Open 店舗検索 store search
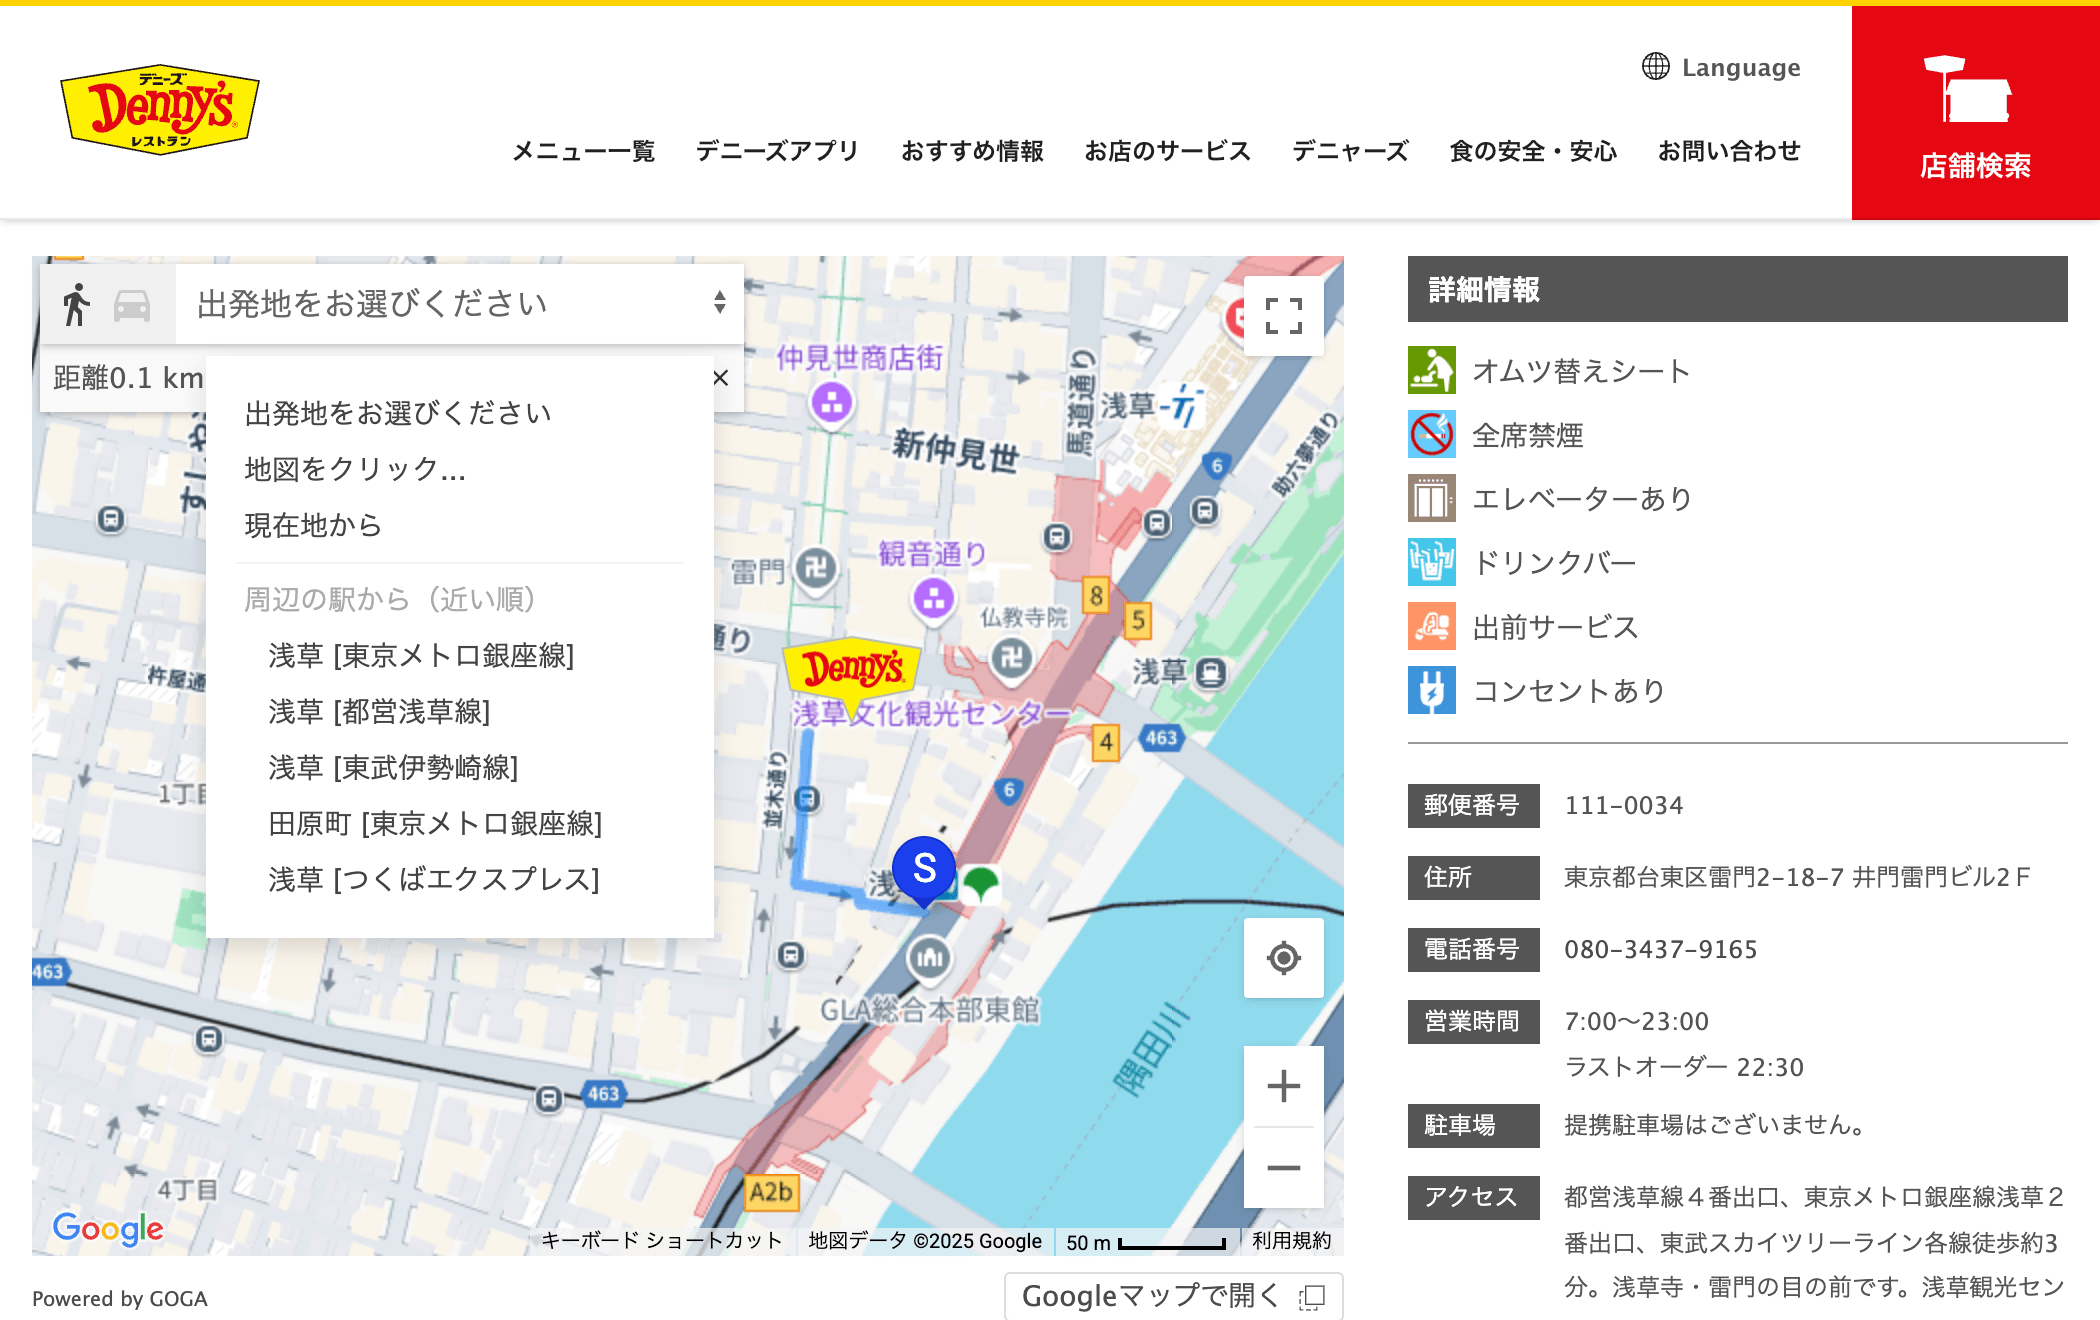This screenshot has height=1320, width=2100. click(1975, 113)
